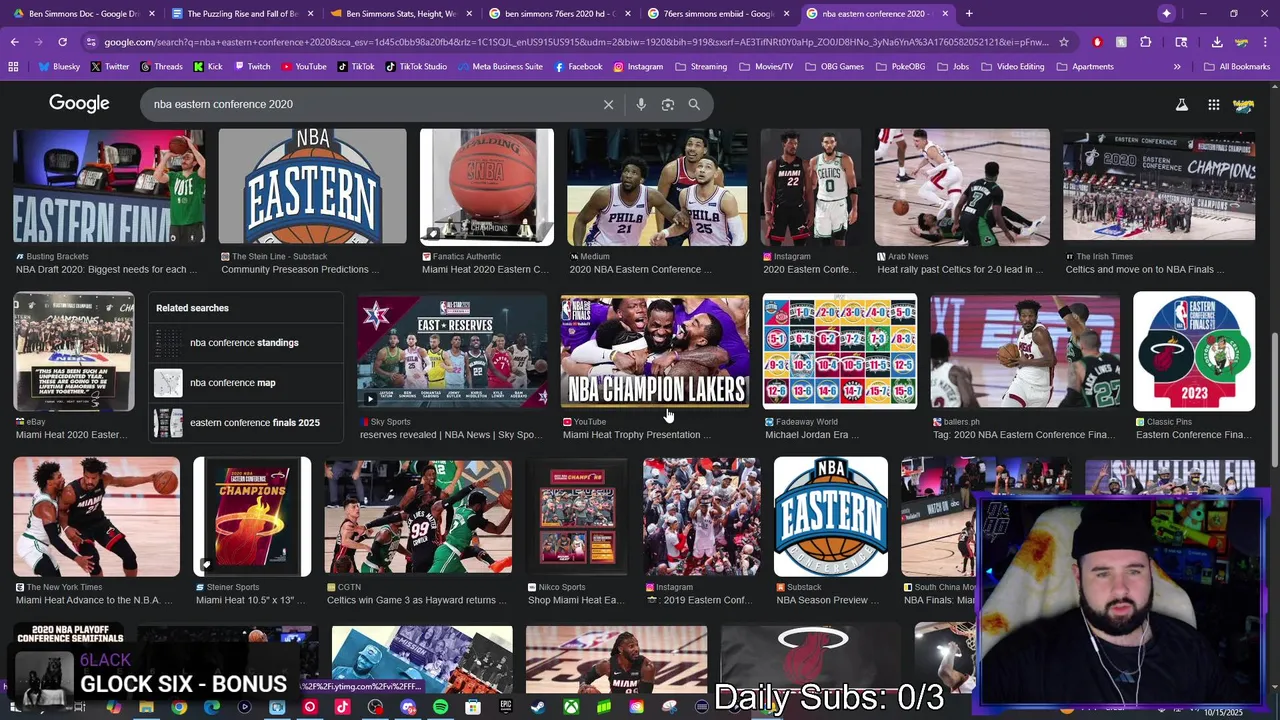Reload the current page

pyautogui.click(x=62, y=42)
